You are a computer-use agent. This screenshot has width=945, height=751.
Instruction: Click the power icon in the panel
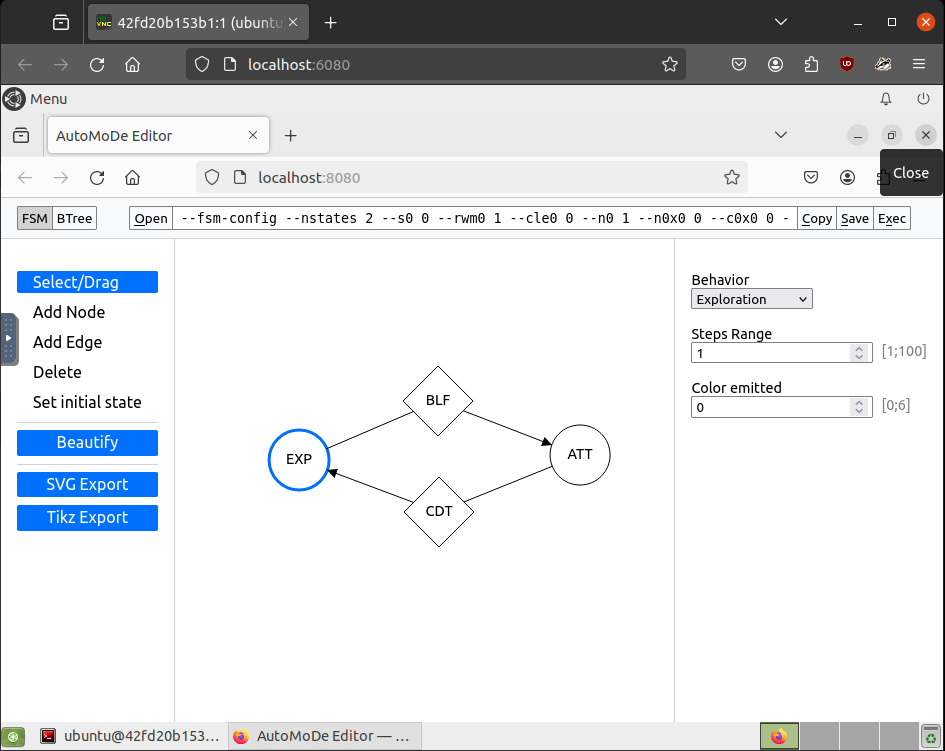[x=923, y=99]
